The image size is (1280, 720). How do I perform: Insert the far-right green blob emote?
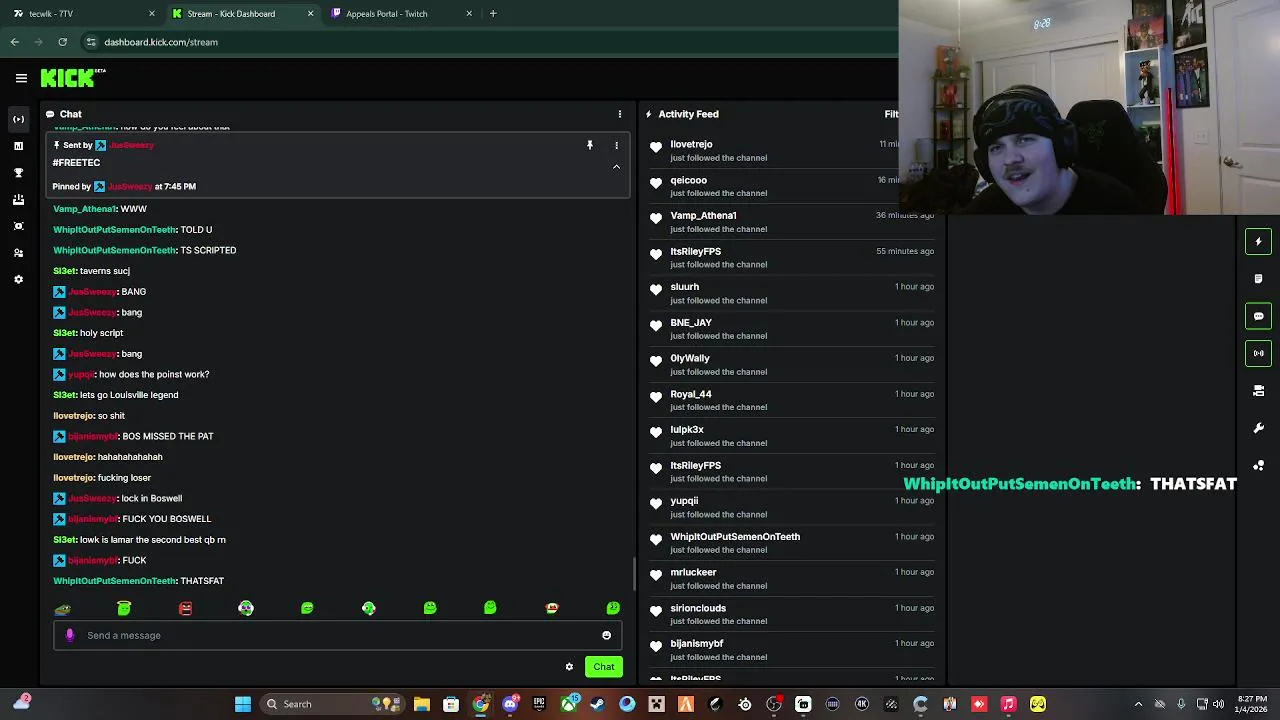(x=613, y=608)
